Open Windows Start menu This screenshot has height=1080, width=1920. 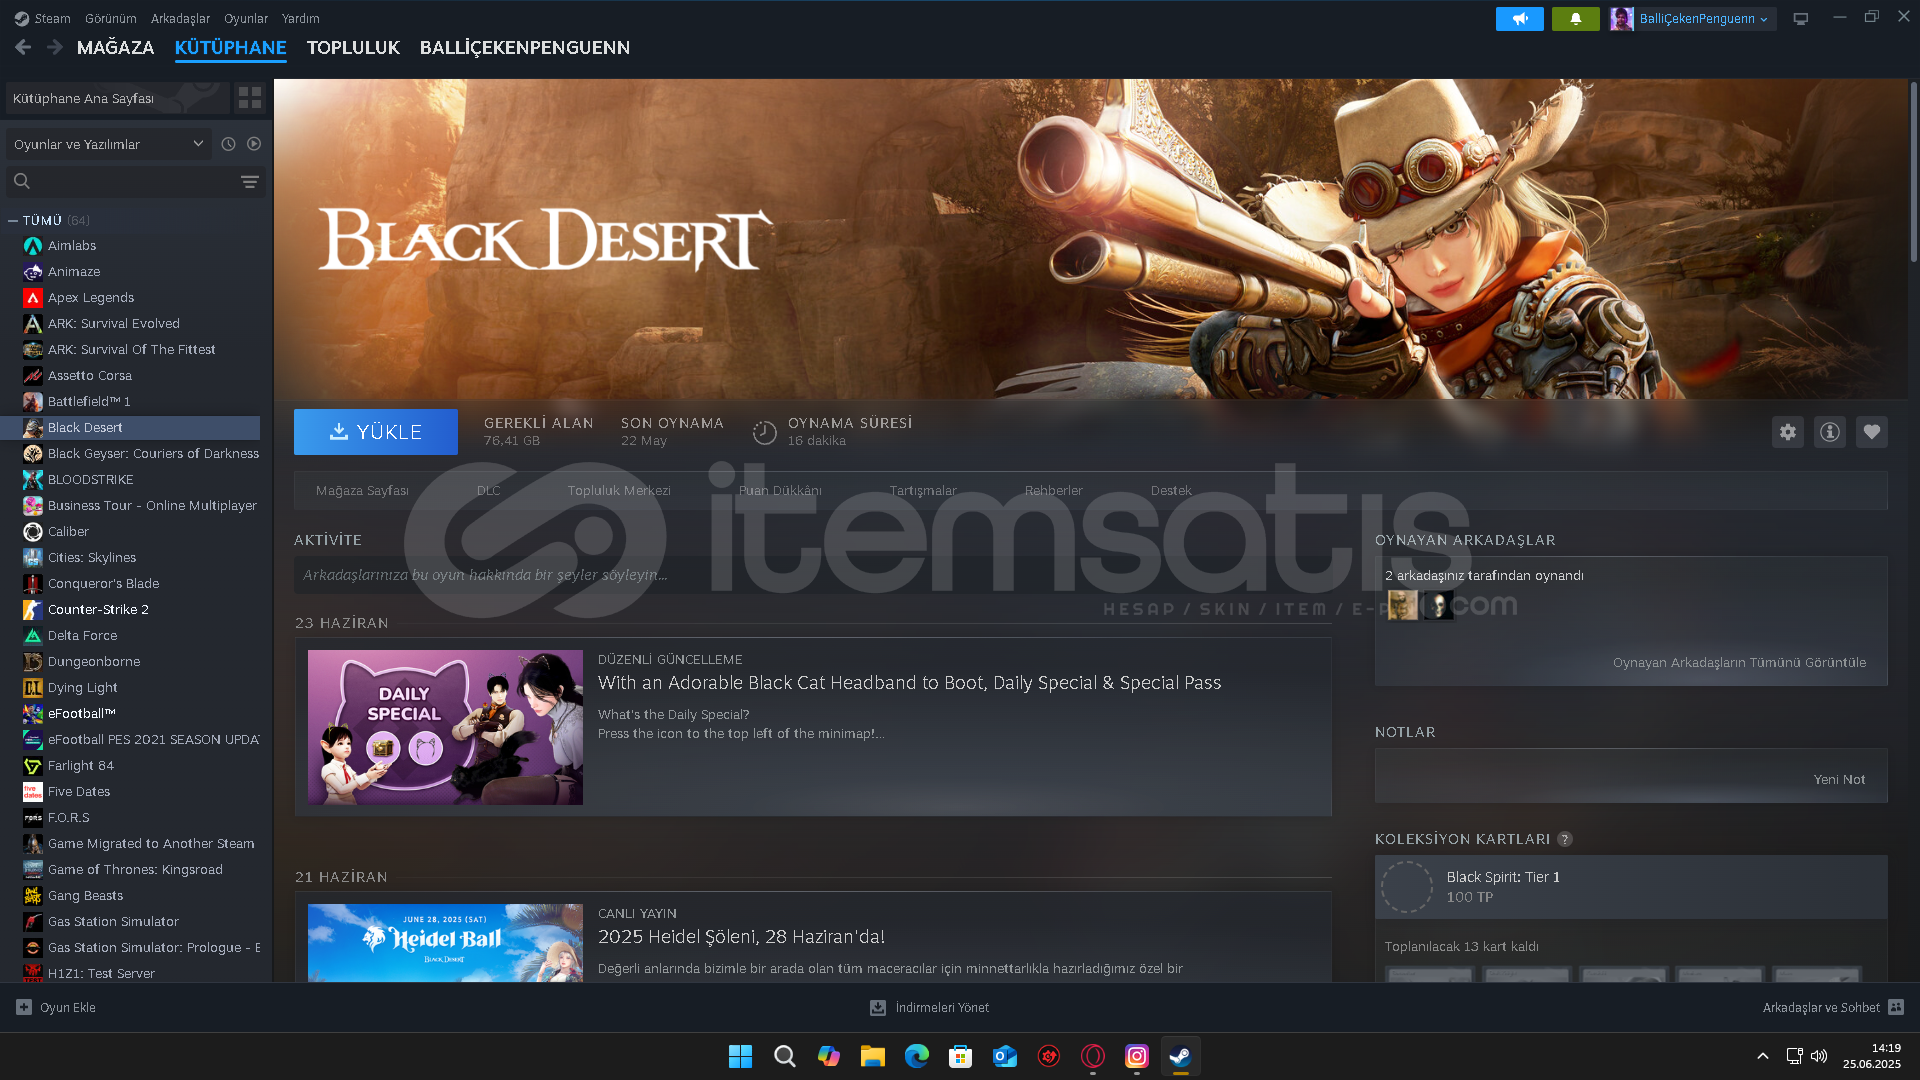click(x=740, y=1056)
